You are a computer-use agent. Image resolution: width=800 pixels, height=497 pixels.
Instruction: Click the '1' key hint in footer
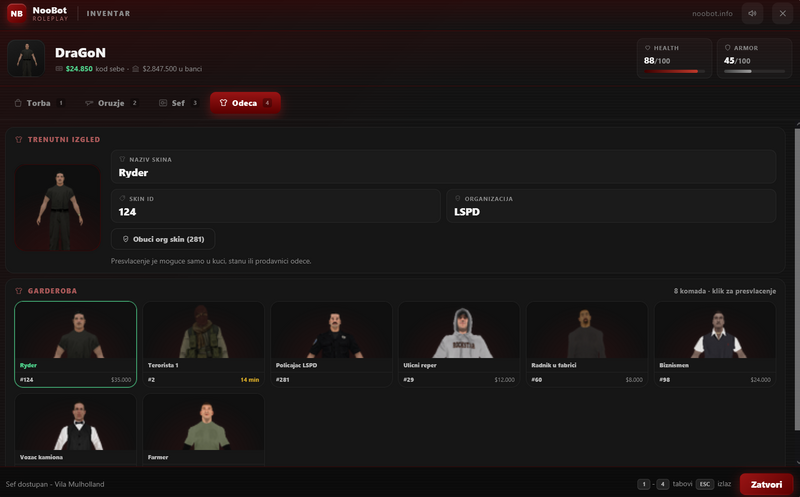tap(644, 484)
